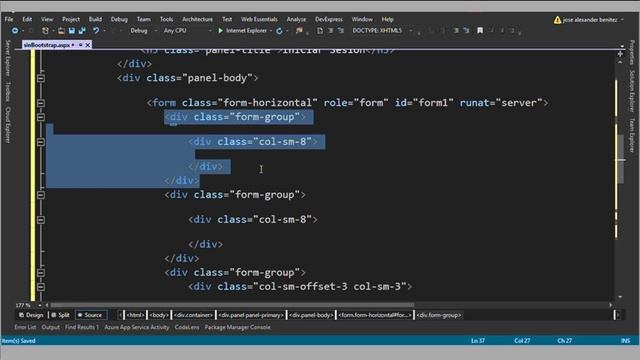
Task: Click the horizontal scrollbar thumb of the editor
Action: click(232, 305)
